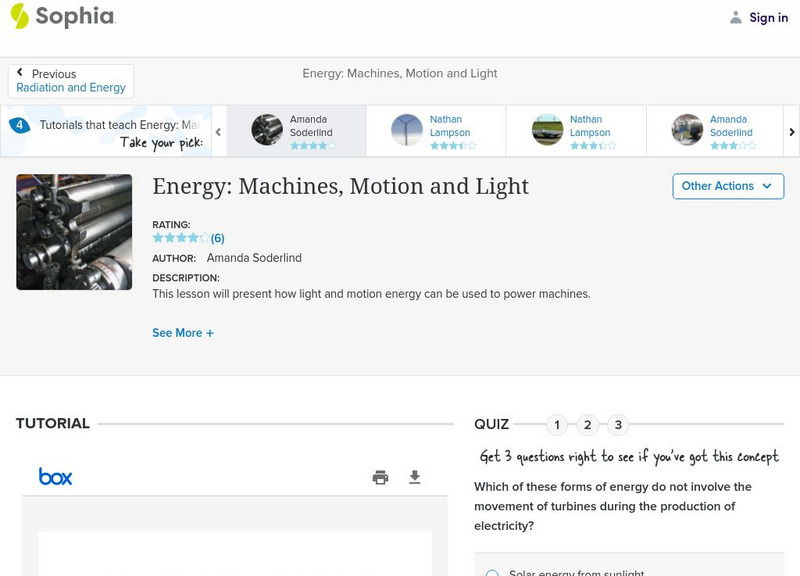800x576 pixels.
Task: Click the Box logo in the tutorial viewer
Action: tap(56, 477)
